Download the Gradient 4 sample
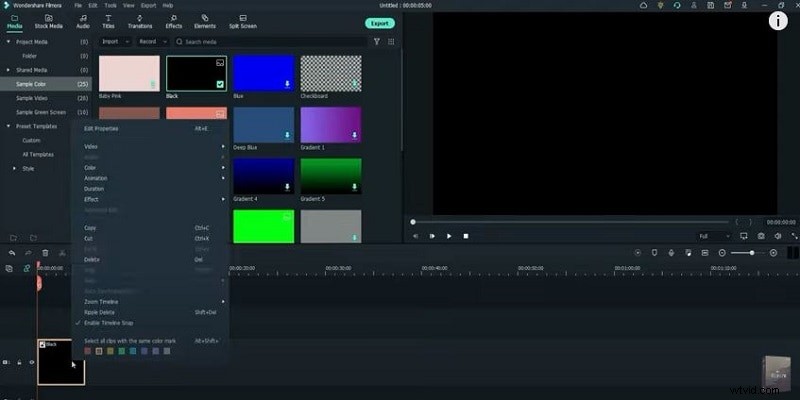 (287, 187)
